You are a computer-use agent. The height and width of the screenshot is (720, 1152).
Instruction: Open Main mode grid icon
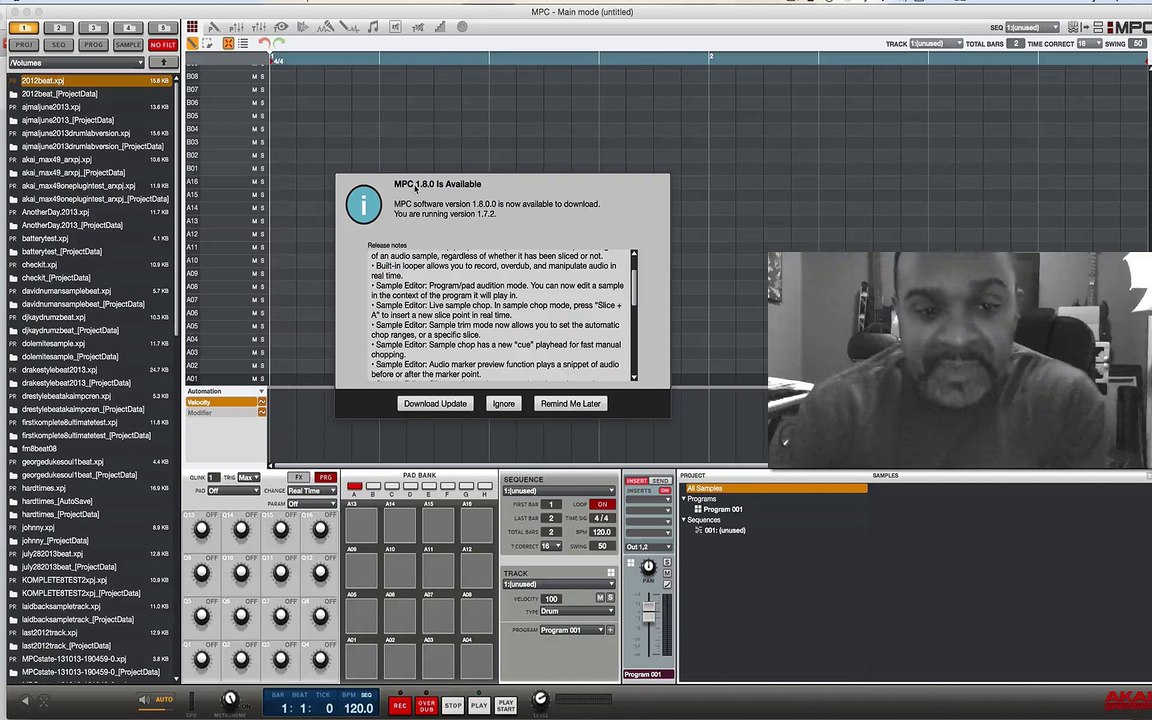coord(192,27)
